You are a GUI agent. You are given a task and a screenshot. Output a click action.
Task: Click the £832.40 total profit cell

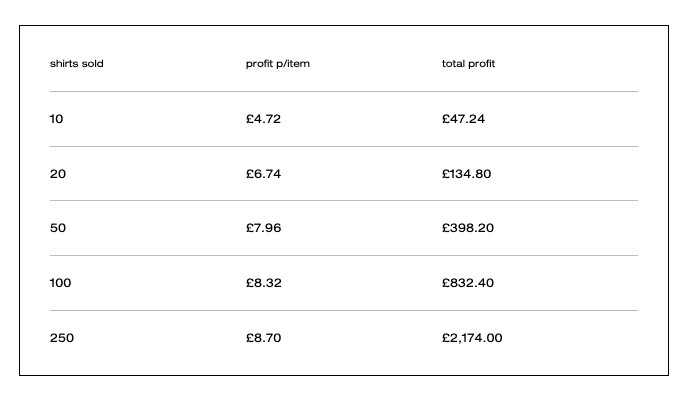coord(467,283)
